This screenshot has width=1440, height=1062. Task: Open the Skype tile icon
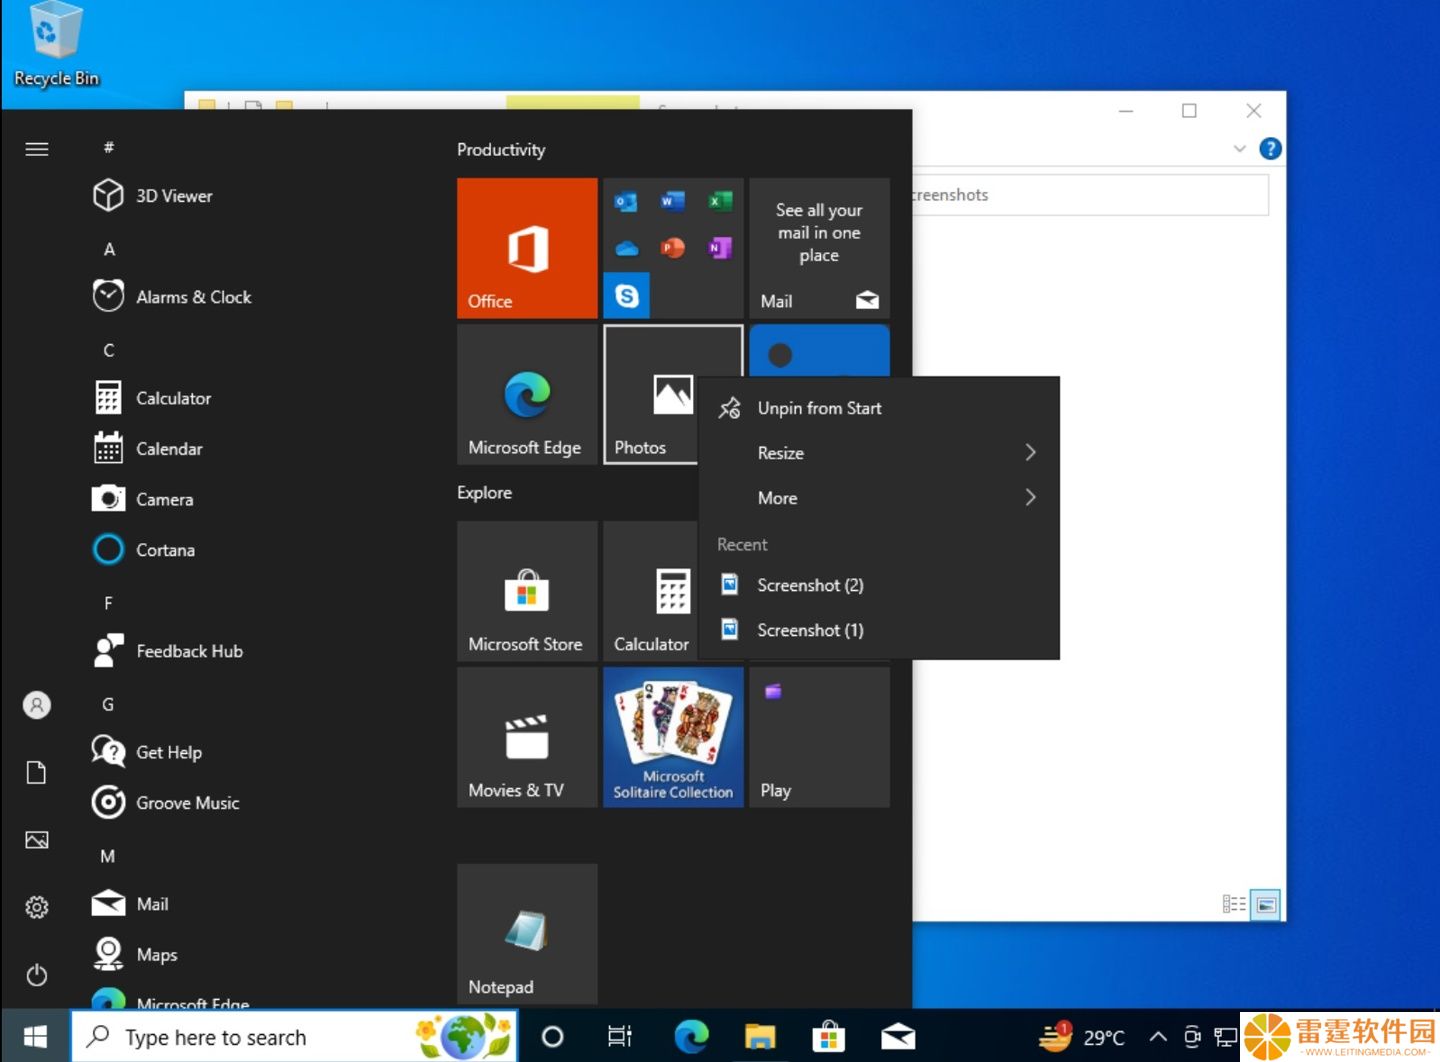click(627, 295)
